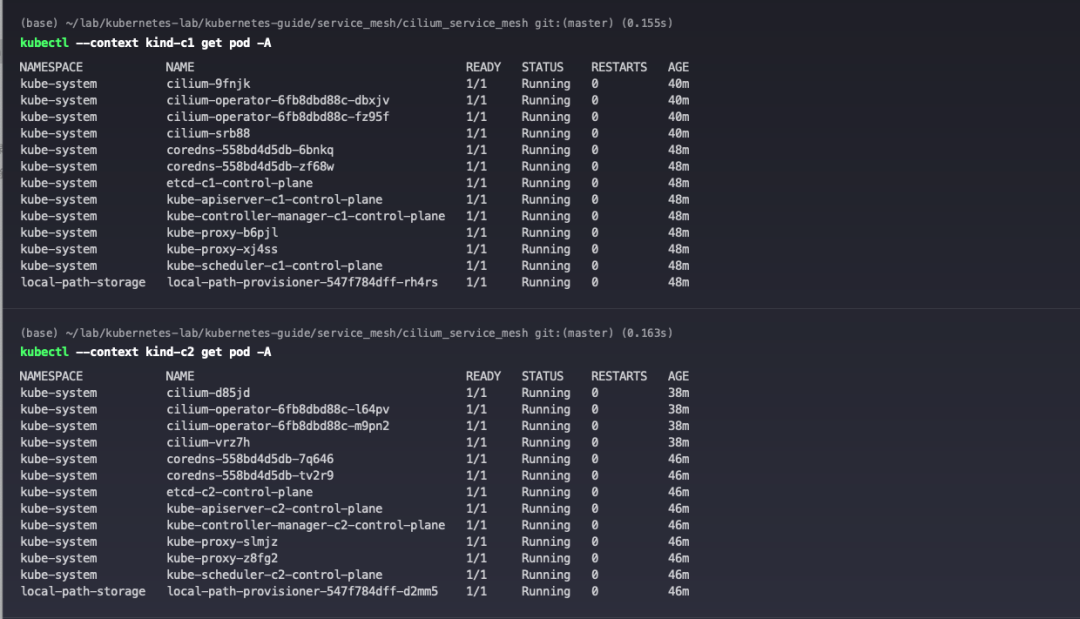Click Running status of etcd-c2-control-plane
The image size is (1080, 619).
pos(546,492)
